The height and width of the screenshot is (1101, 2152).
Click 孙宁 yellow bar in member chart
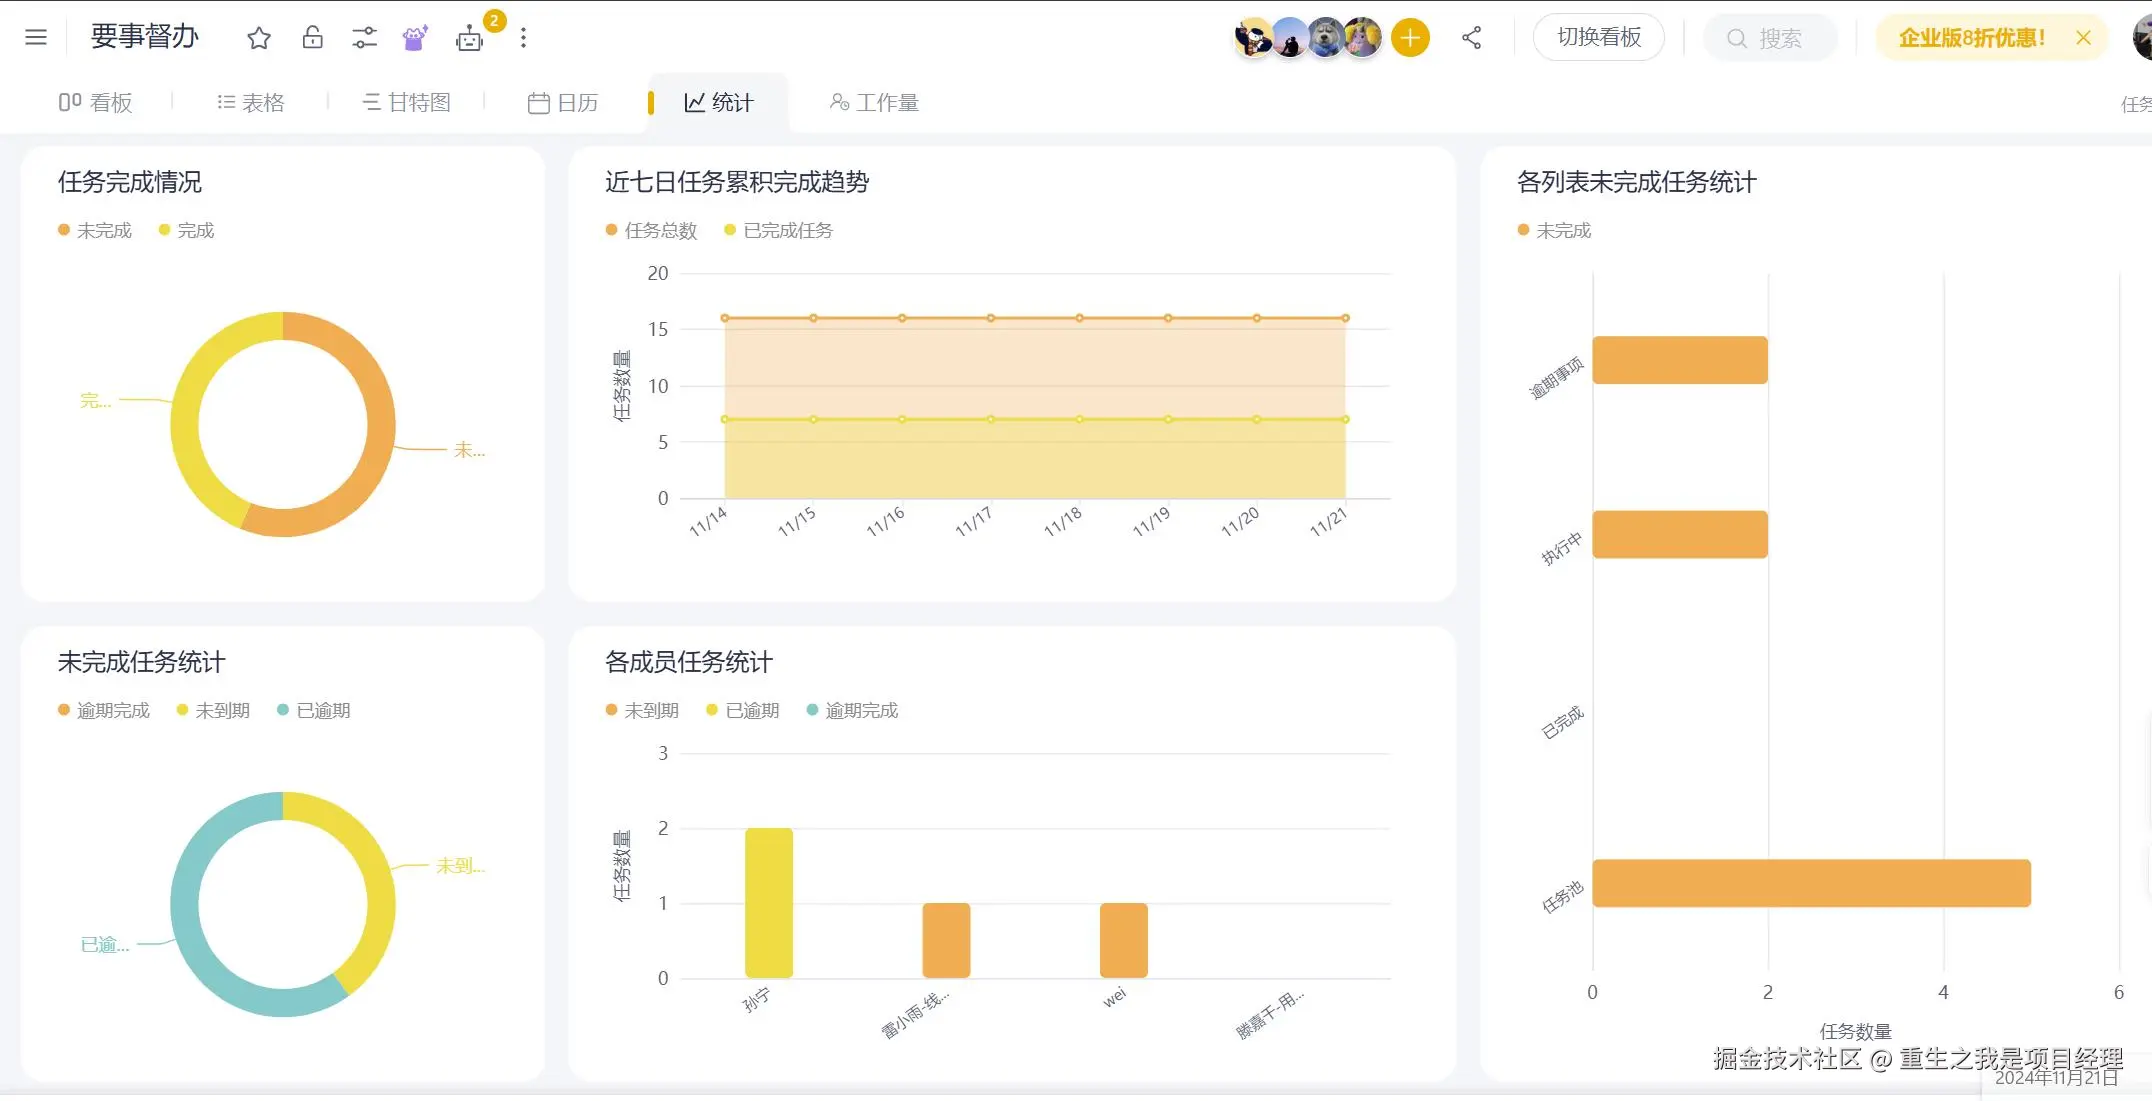click(x=768, y=902)
